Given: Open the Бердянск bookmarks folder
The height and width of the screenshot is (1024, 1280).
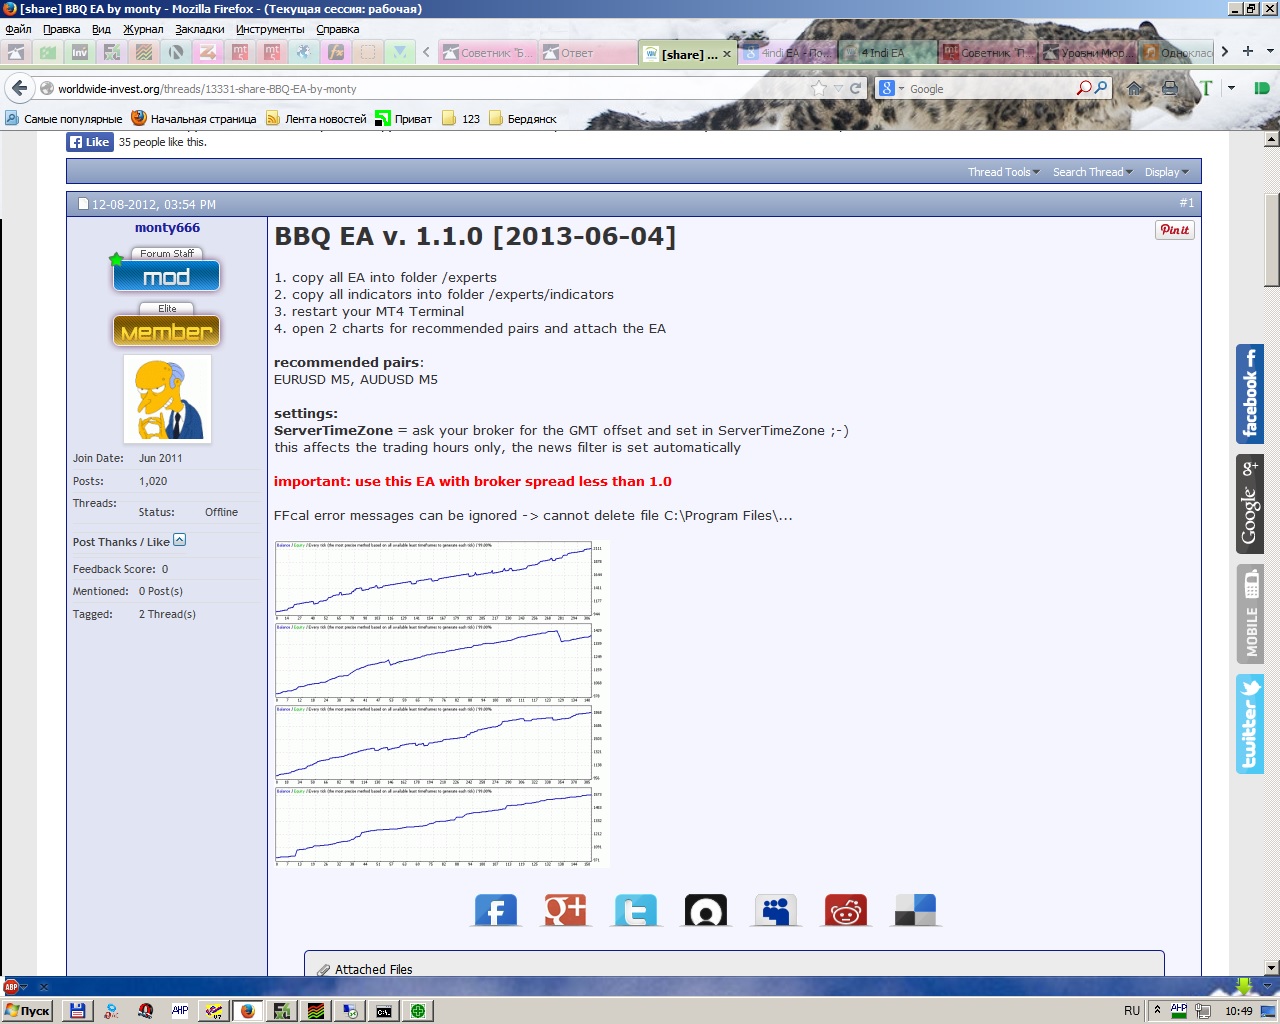Looking at the screenshot, I should point(522,119).
